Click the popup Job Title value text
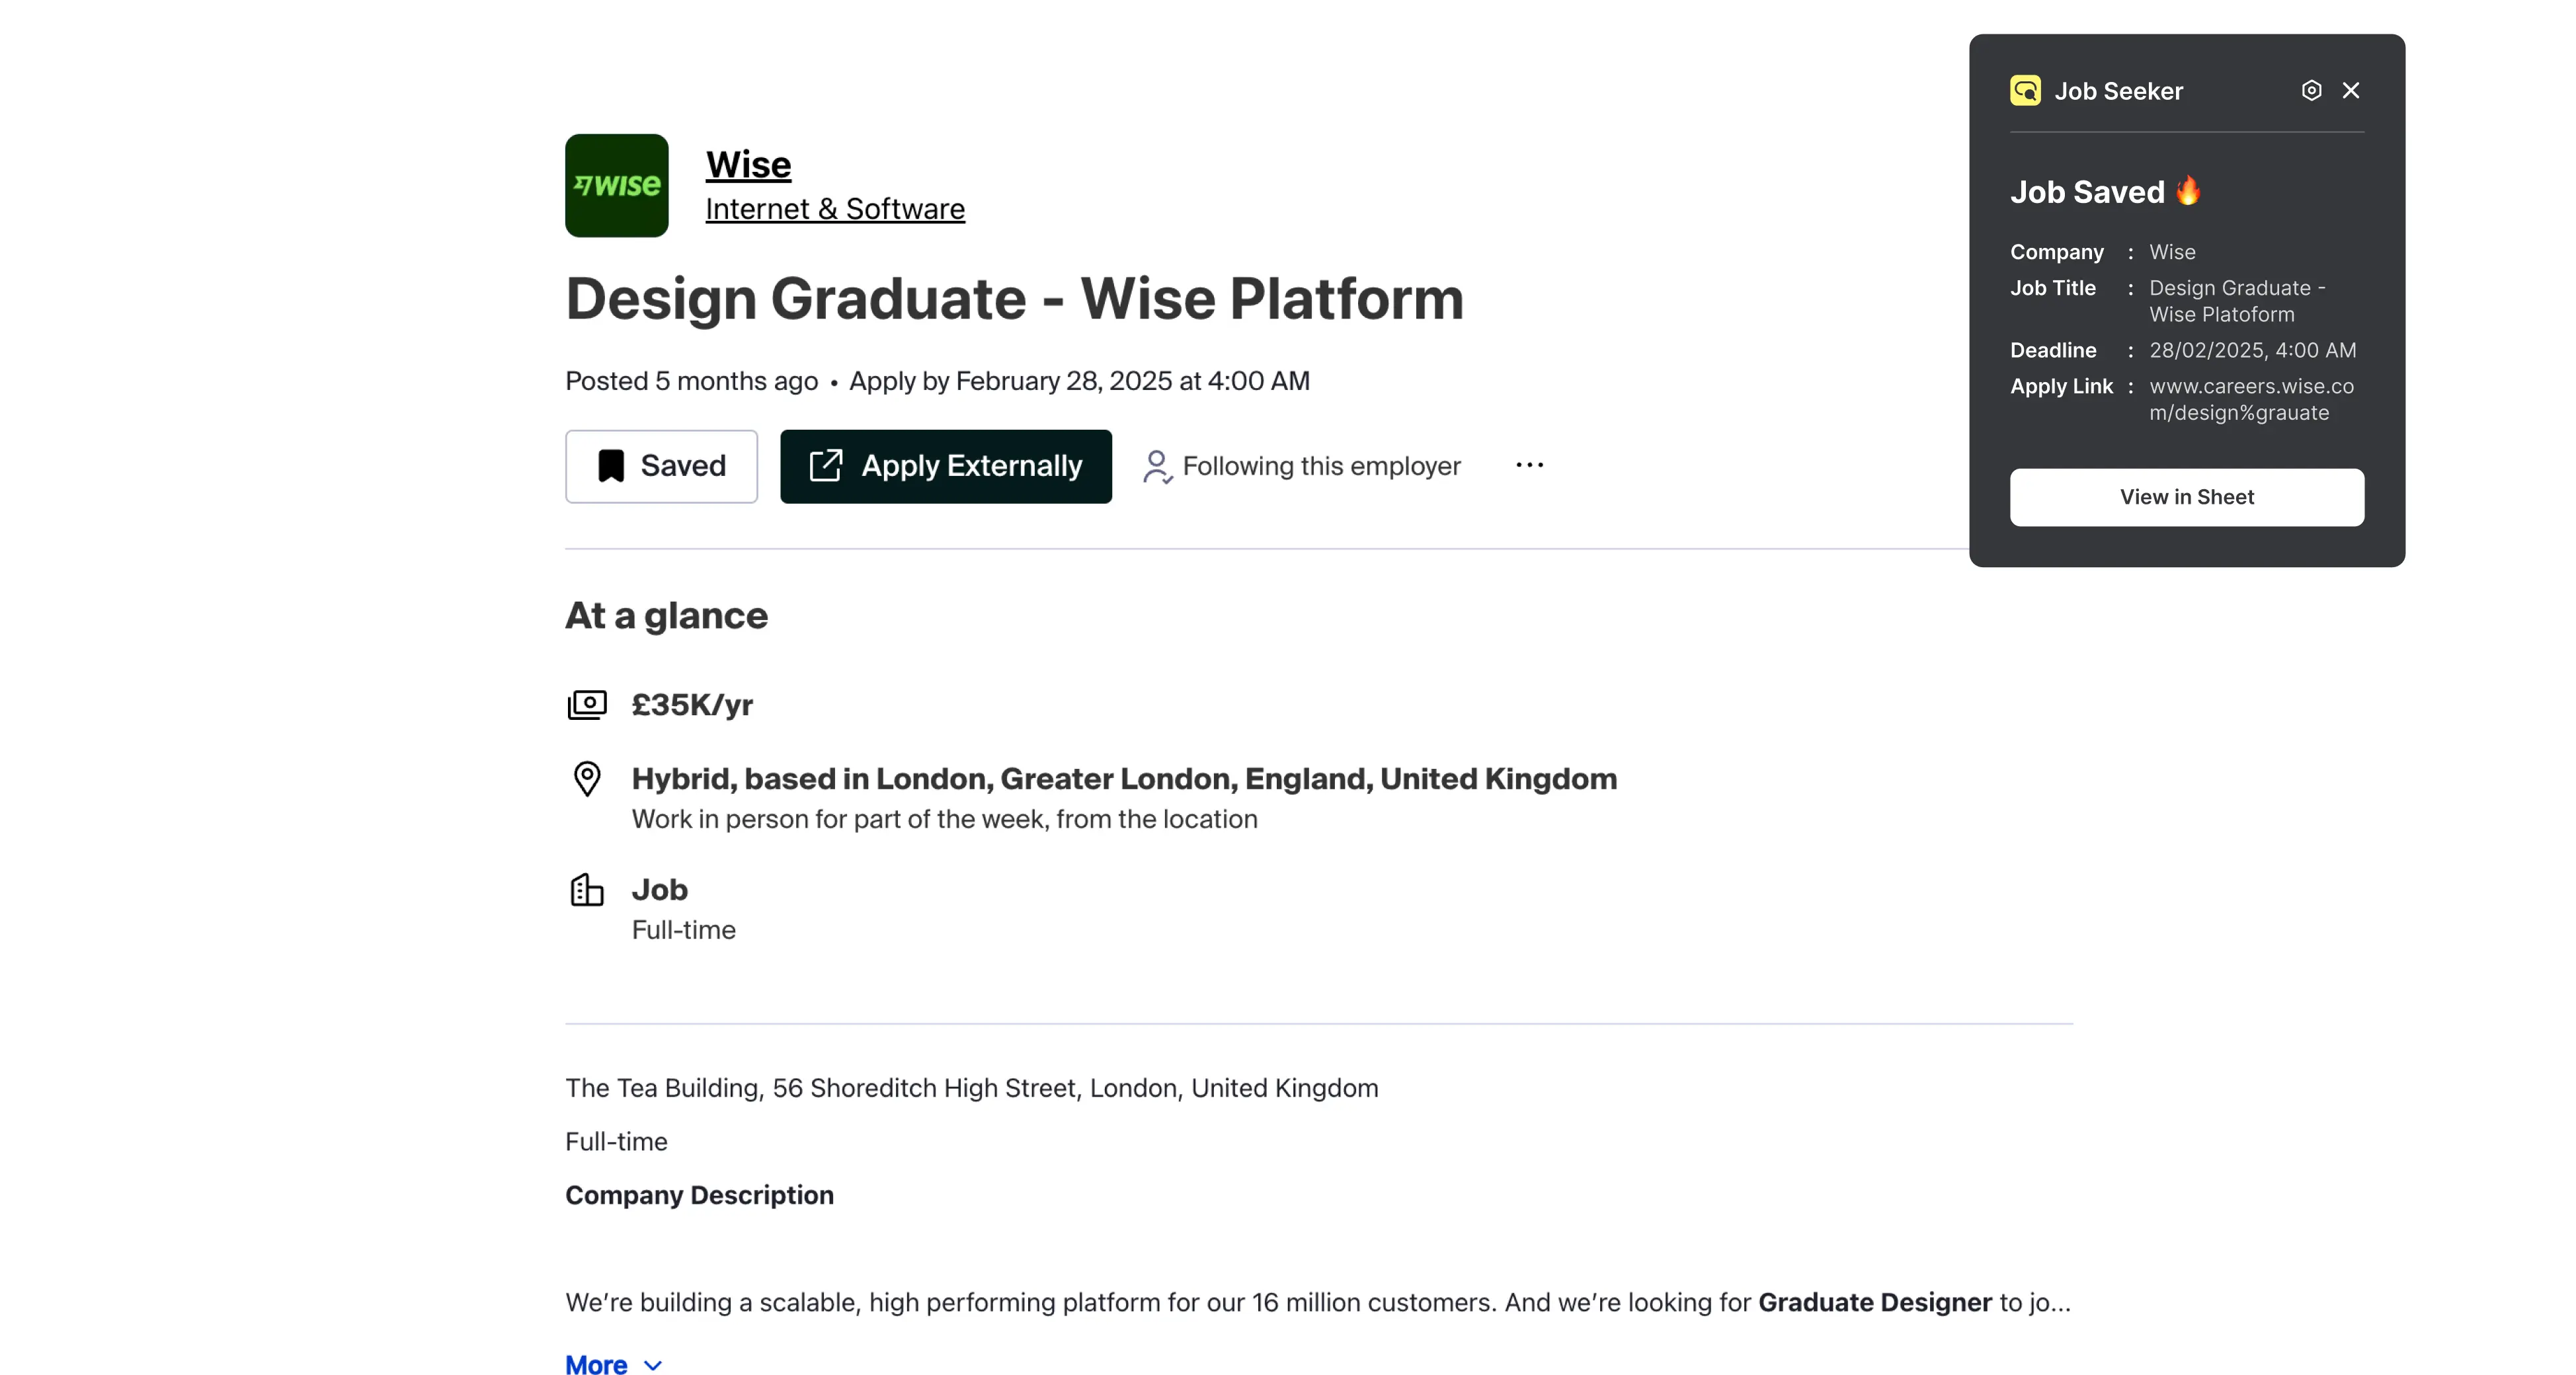 (x=2237, y=301)
